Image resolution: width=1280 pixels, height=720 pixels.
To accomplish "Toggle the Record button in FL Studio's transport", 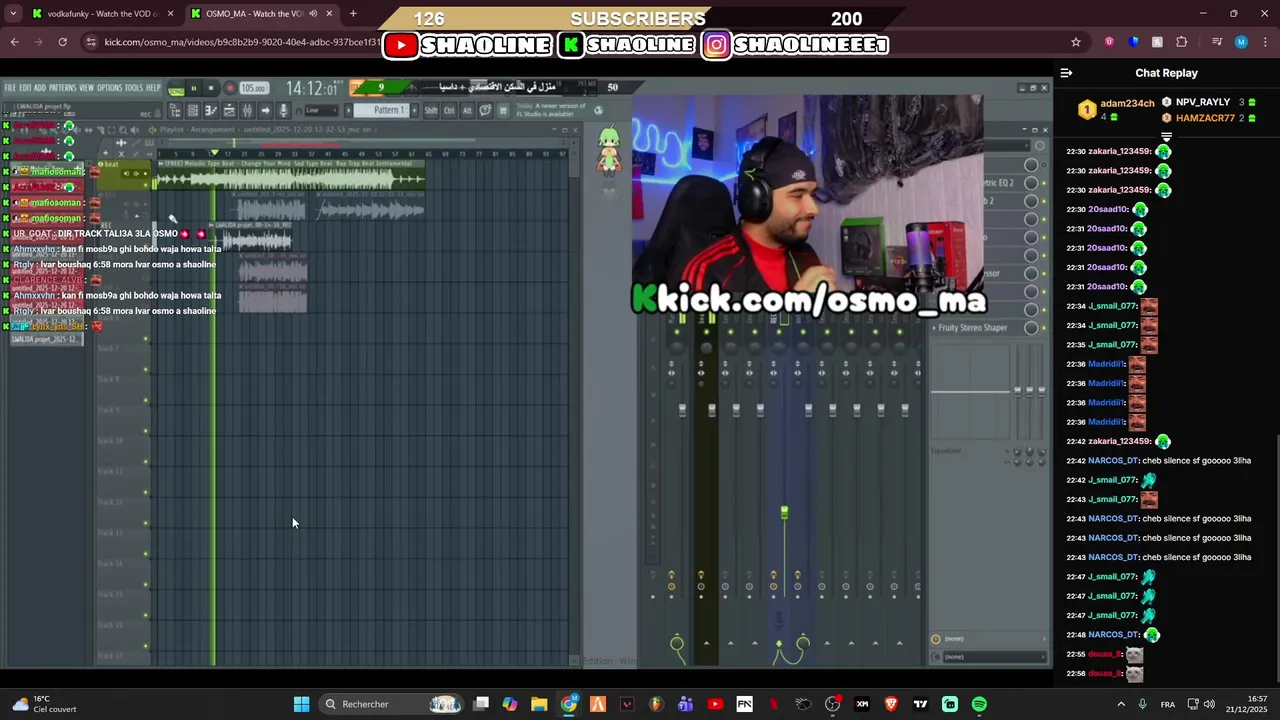I will (230, 88).
